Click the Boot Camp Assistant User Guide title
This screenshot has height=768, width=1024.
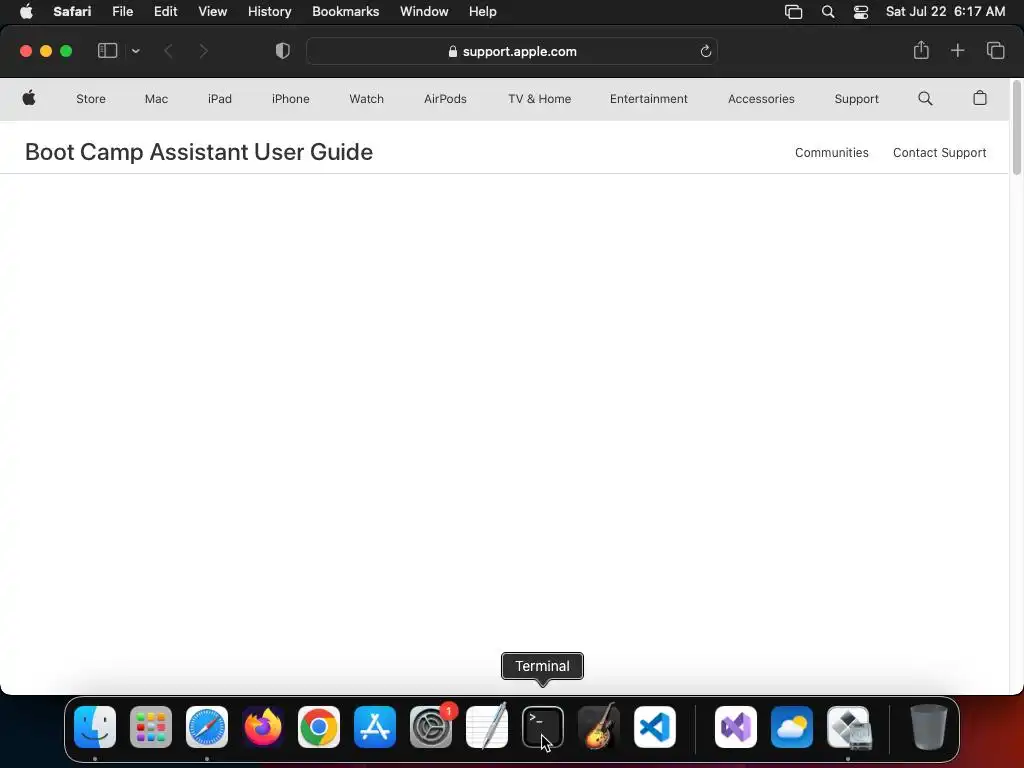pyautogui.click(x=199, y=152)
